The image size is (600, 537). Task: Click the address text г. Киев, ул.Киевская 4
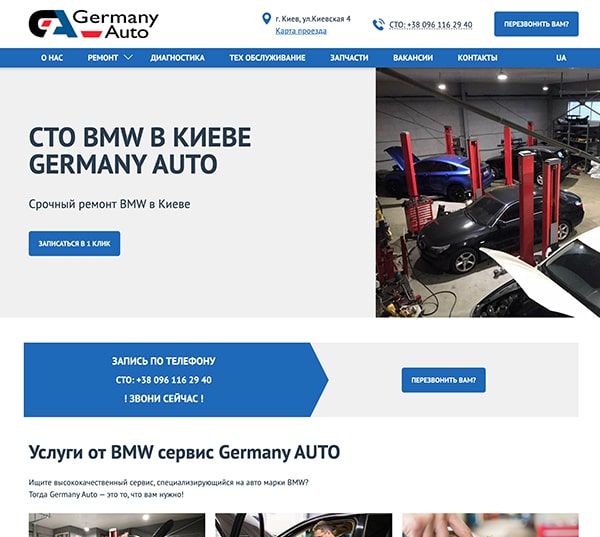(x=313, y=19)
